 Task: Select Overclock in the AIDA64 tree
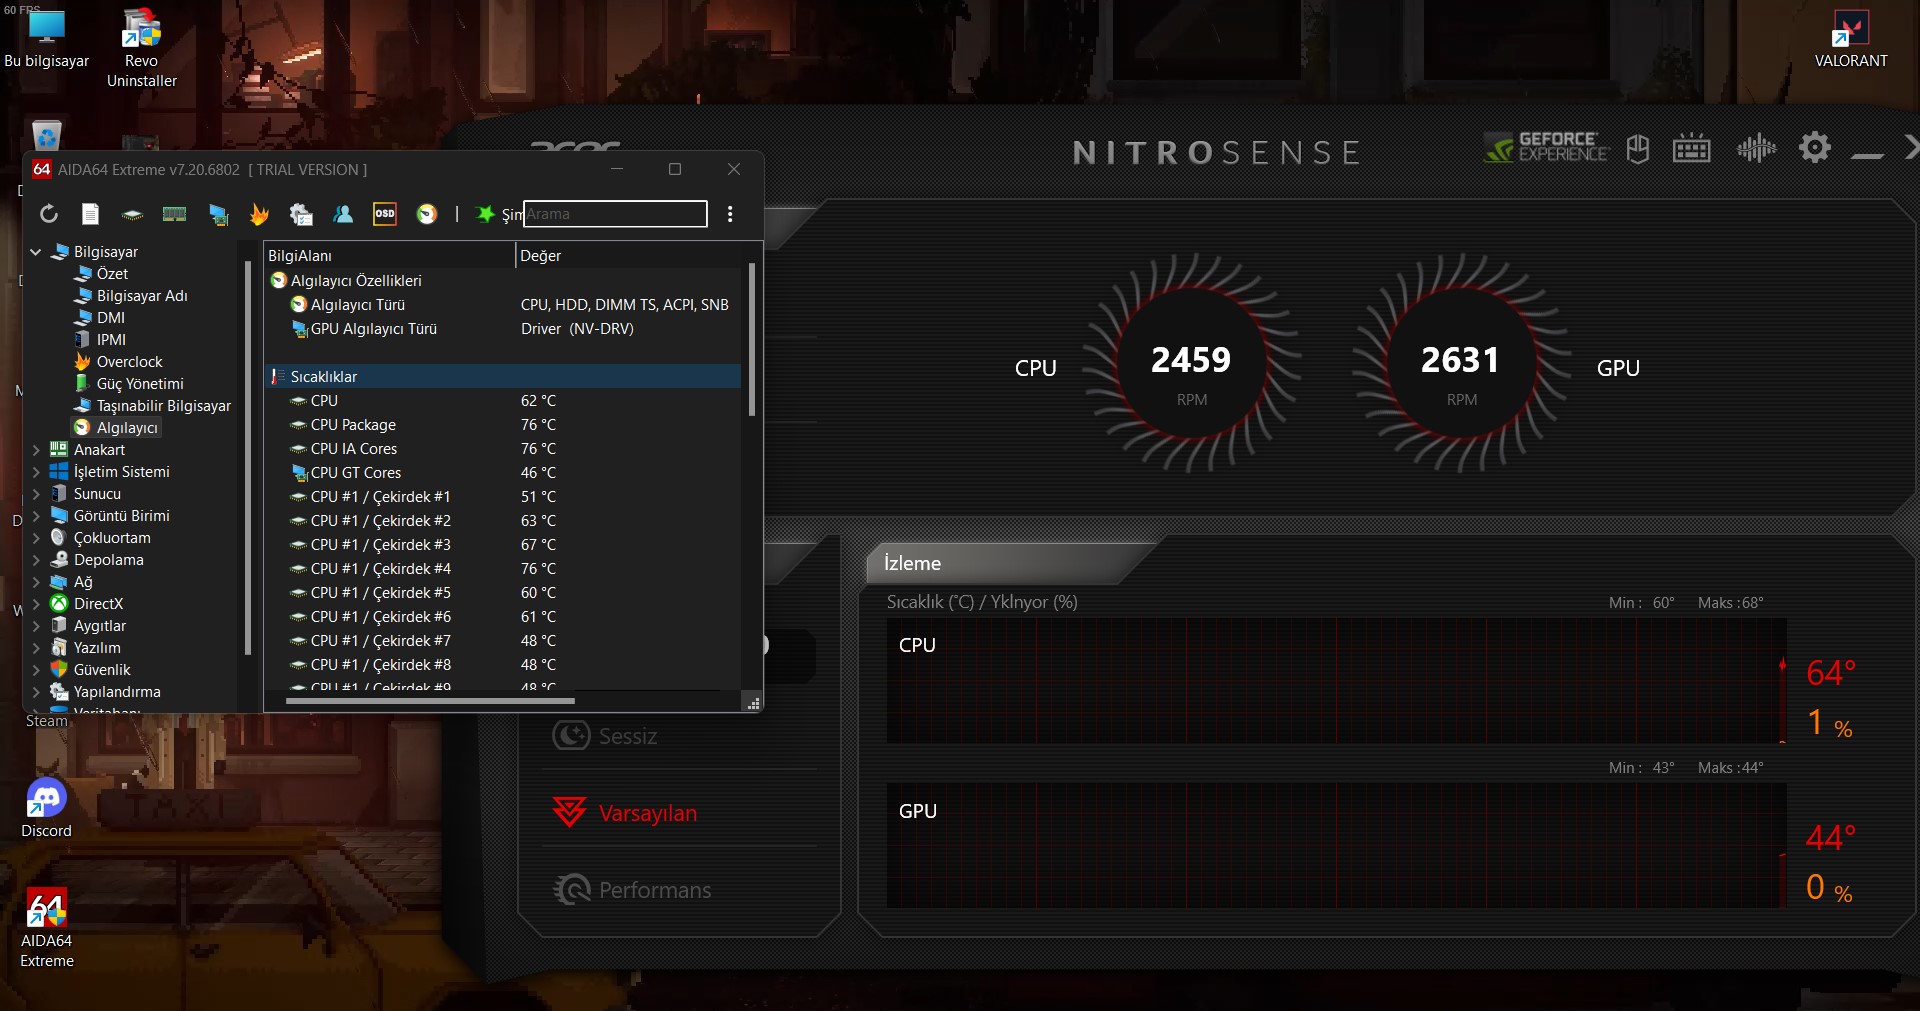(129, 362)
